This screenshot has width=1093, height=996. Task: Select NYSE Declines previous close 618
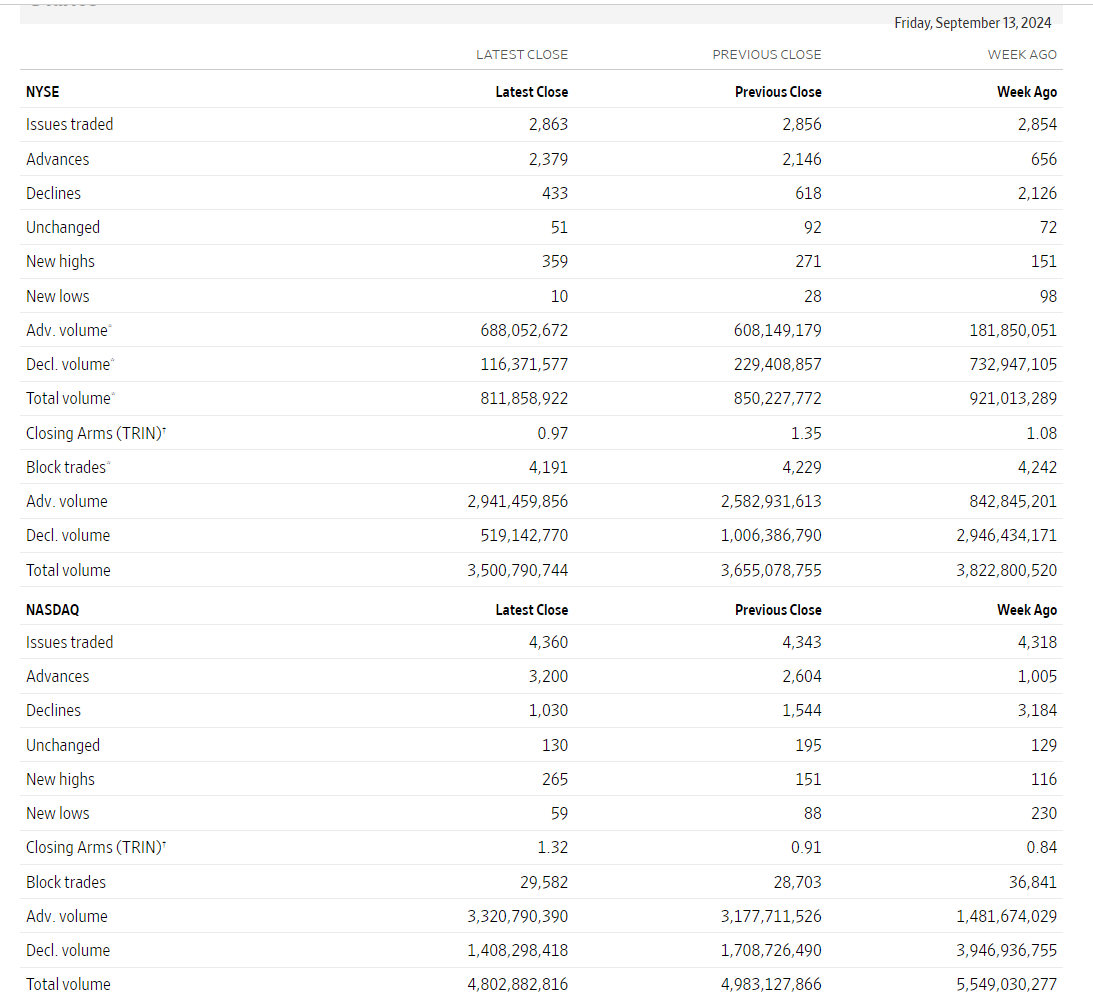(x=809, y=193)
